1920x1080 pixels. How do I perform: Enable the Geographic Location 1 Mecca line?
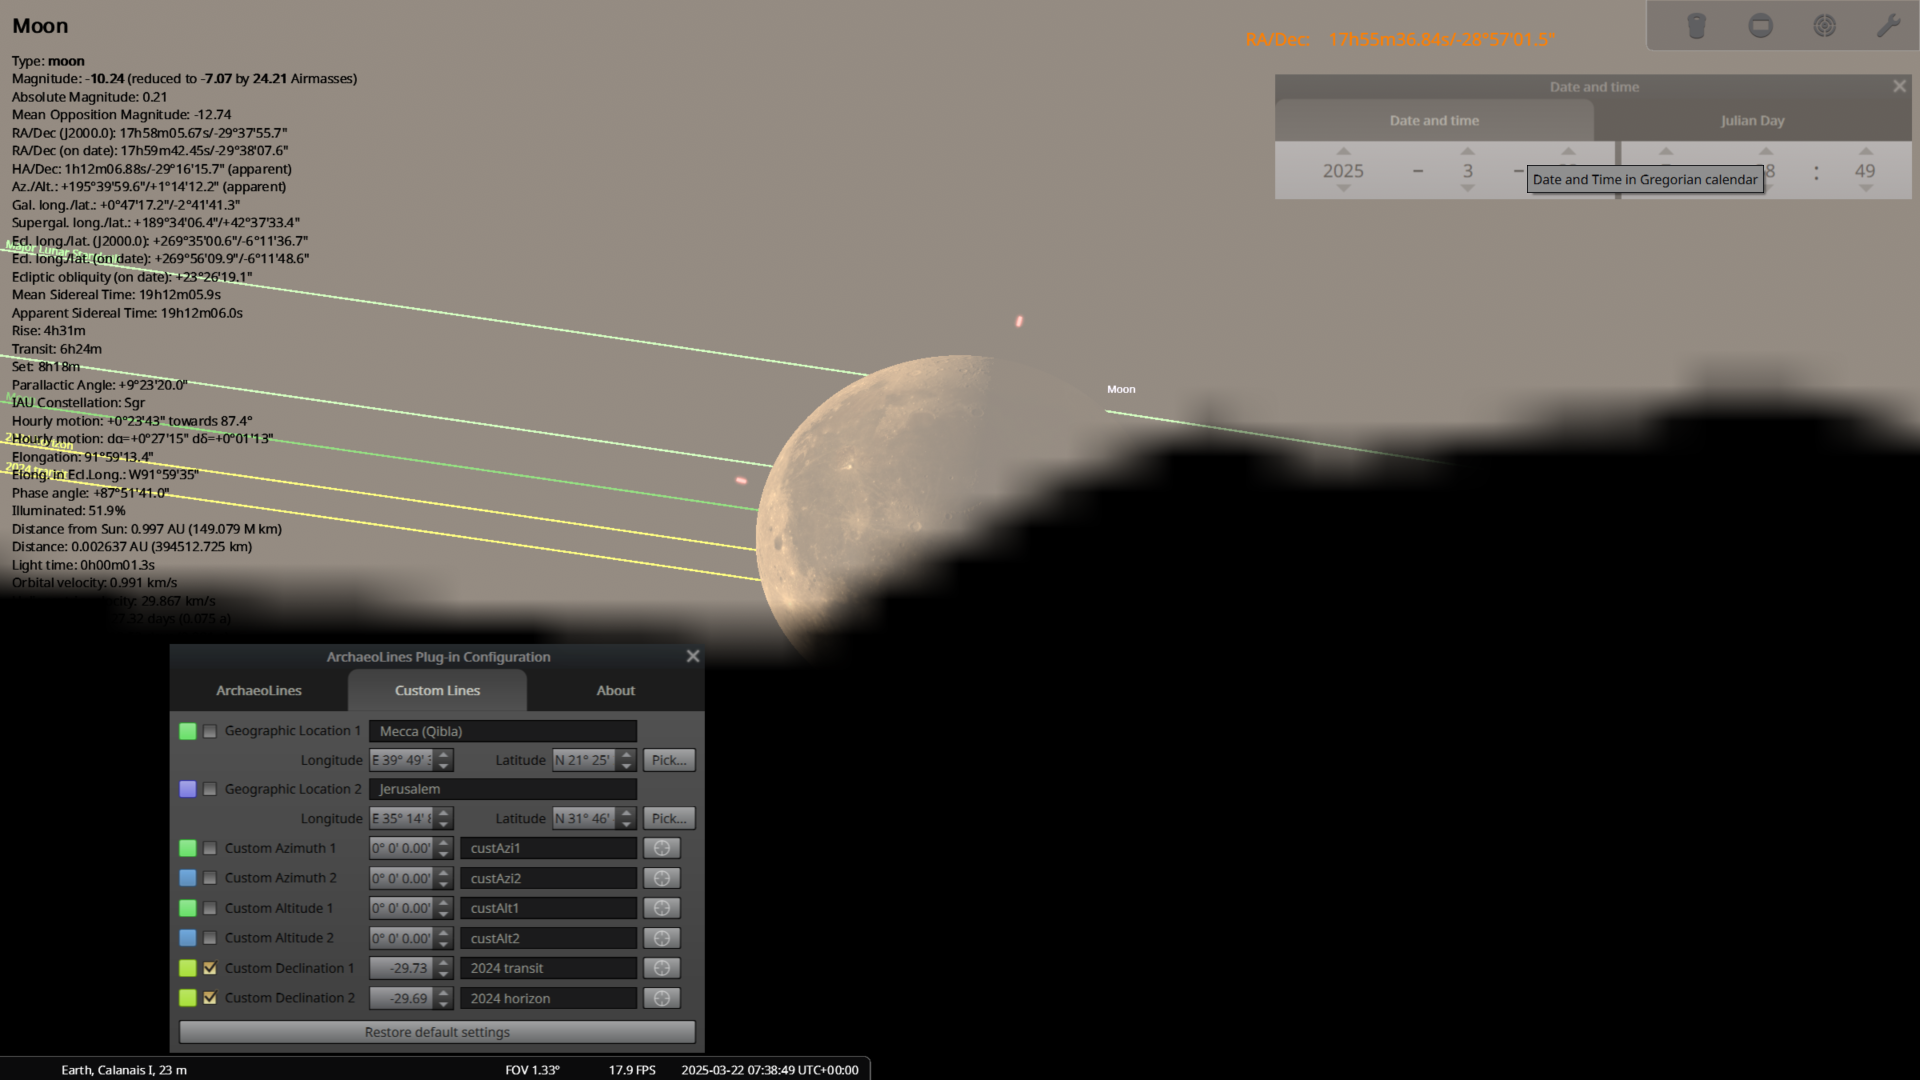(210, 731)
